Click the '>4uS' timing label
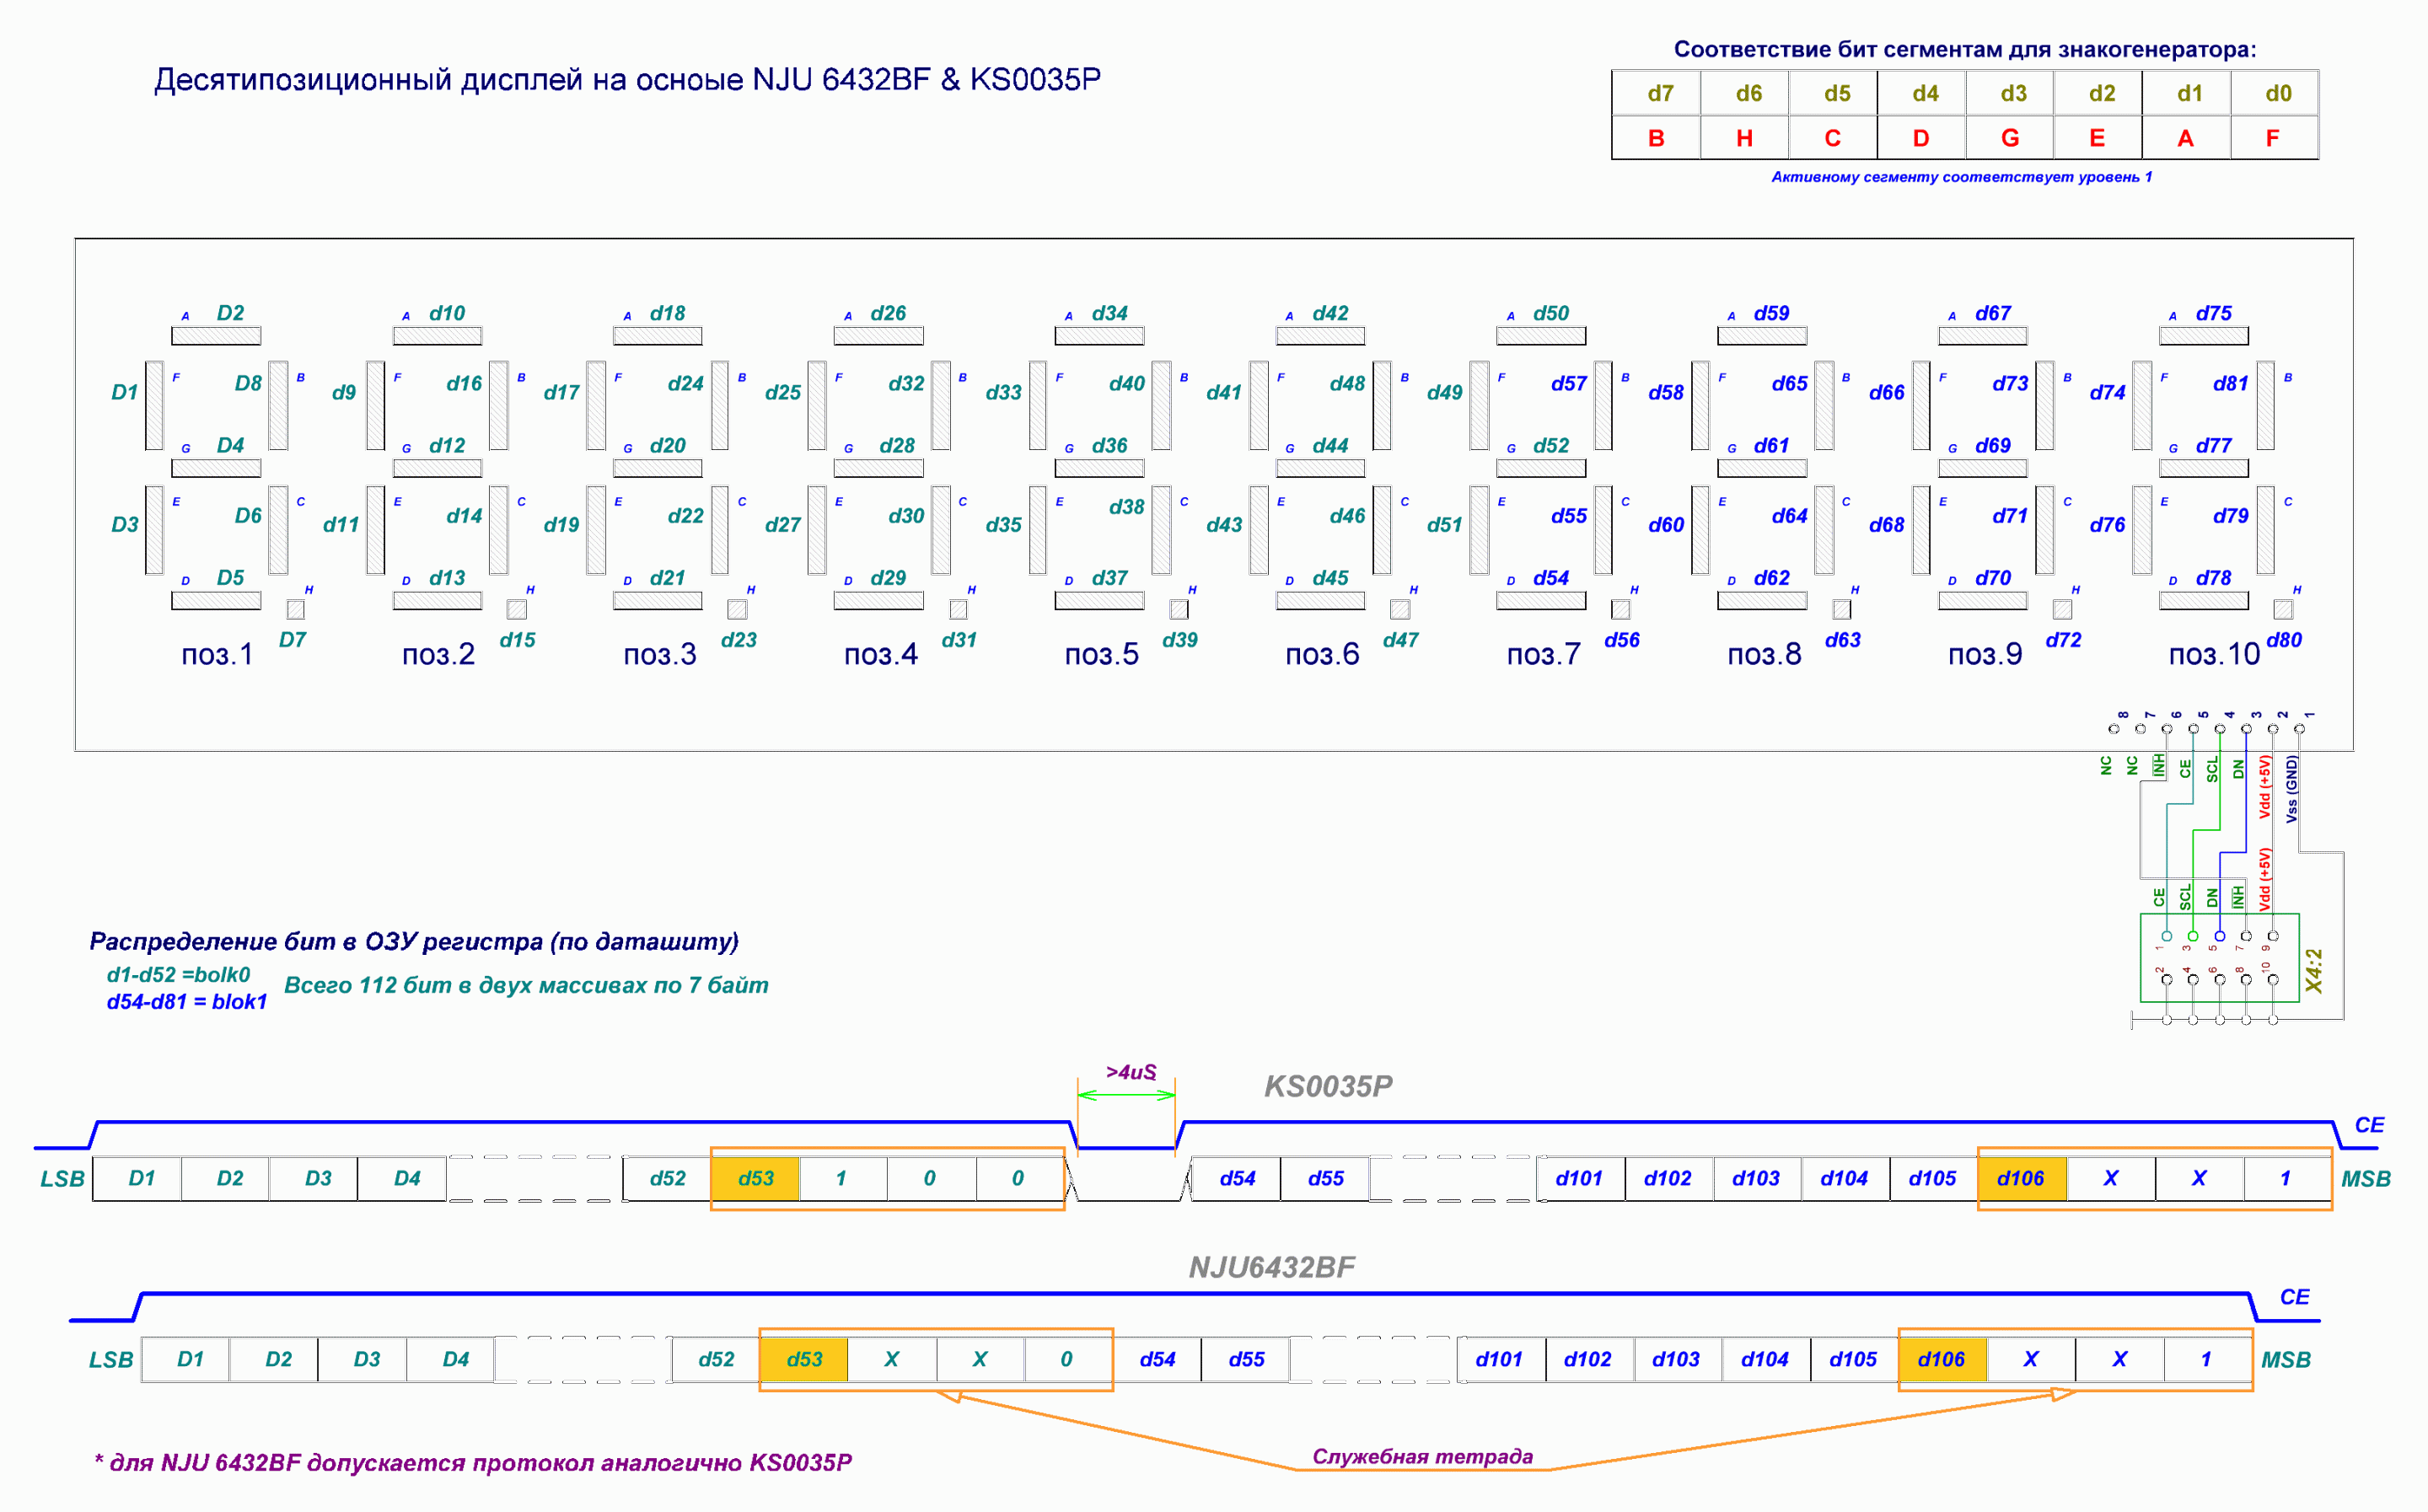 (x=1131, y=1073)
